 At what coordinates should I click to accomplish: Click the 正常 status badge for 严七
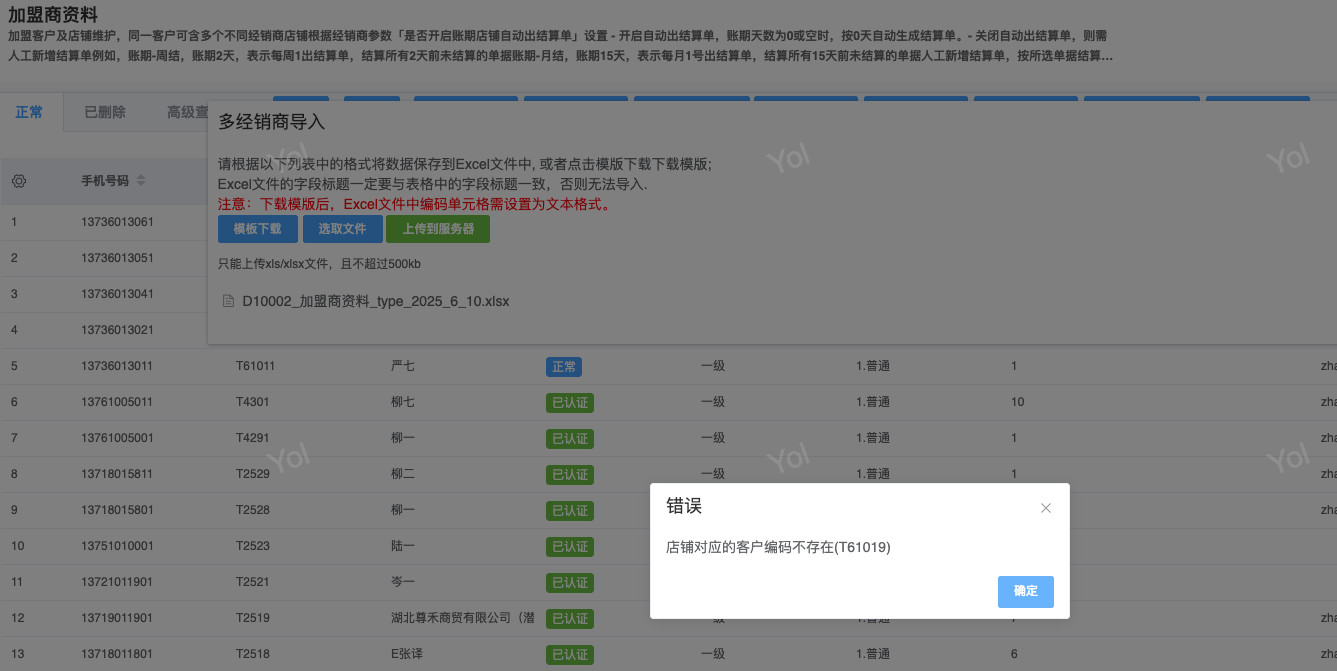tap(563, 367)
